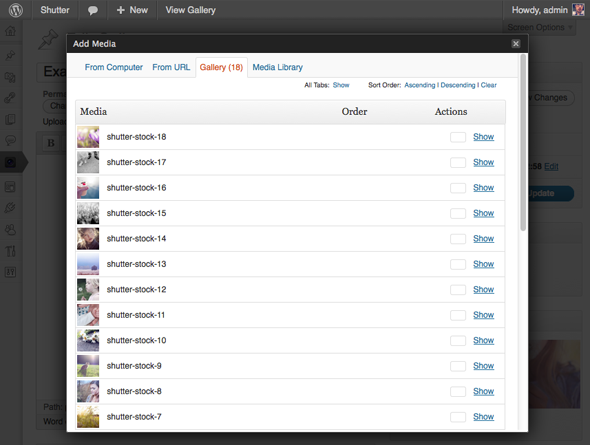Click the Order column header
The width and height of the screenshot is (590, 445).
click(354, 112)
